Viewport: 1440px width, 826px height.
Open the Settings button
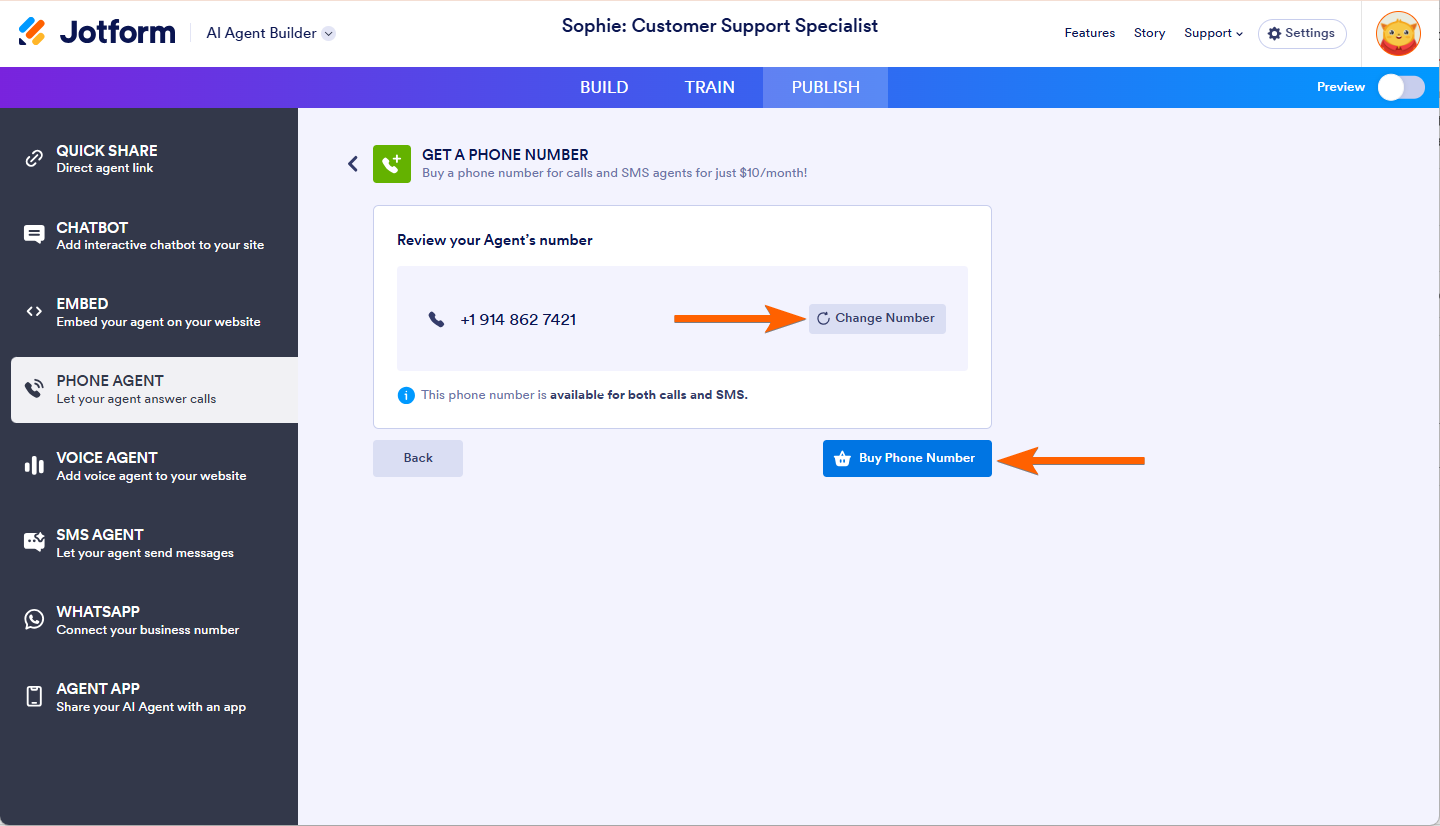[x=1301, y=33]
